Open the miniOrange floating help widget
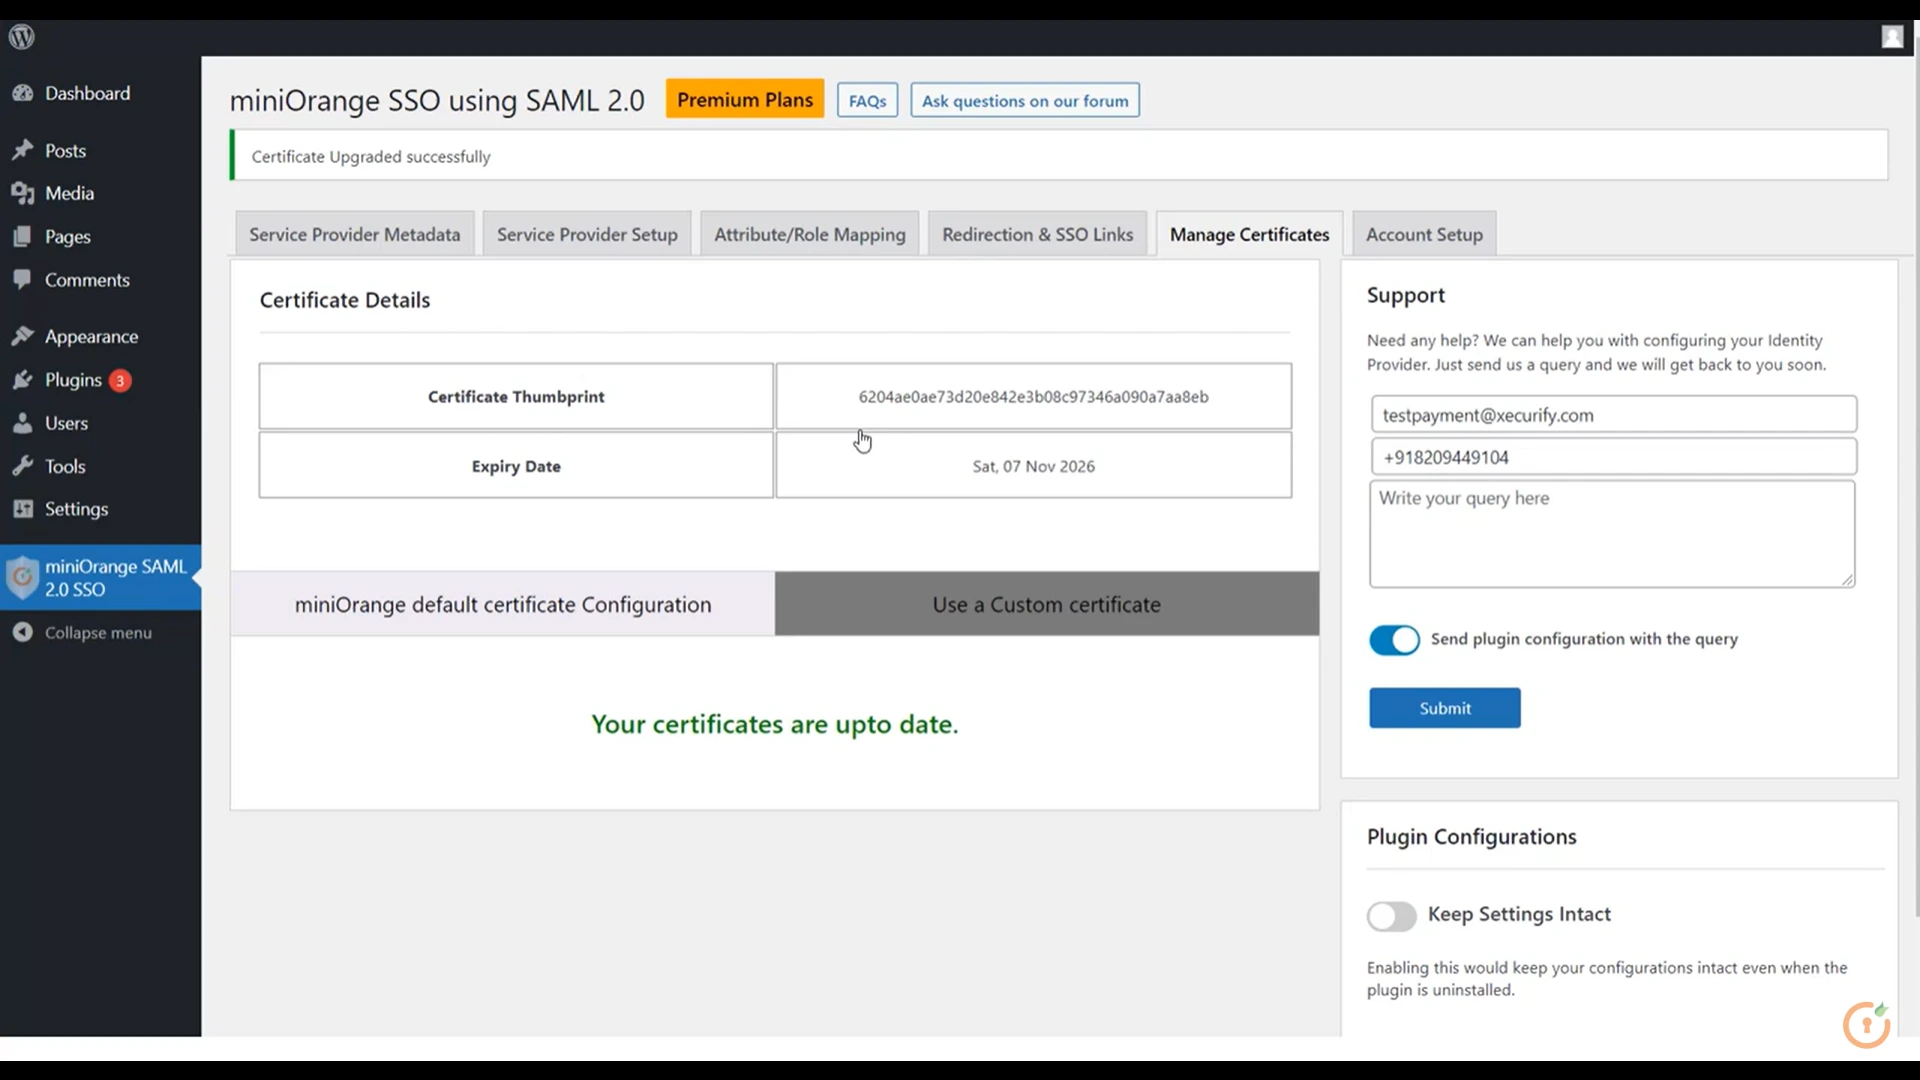1920x1080 pixels. [1866, 1024]
